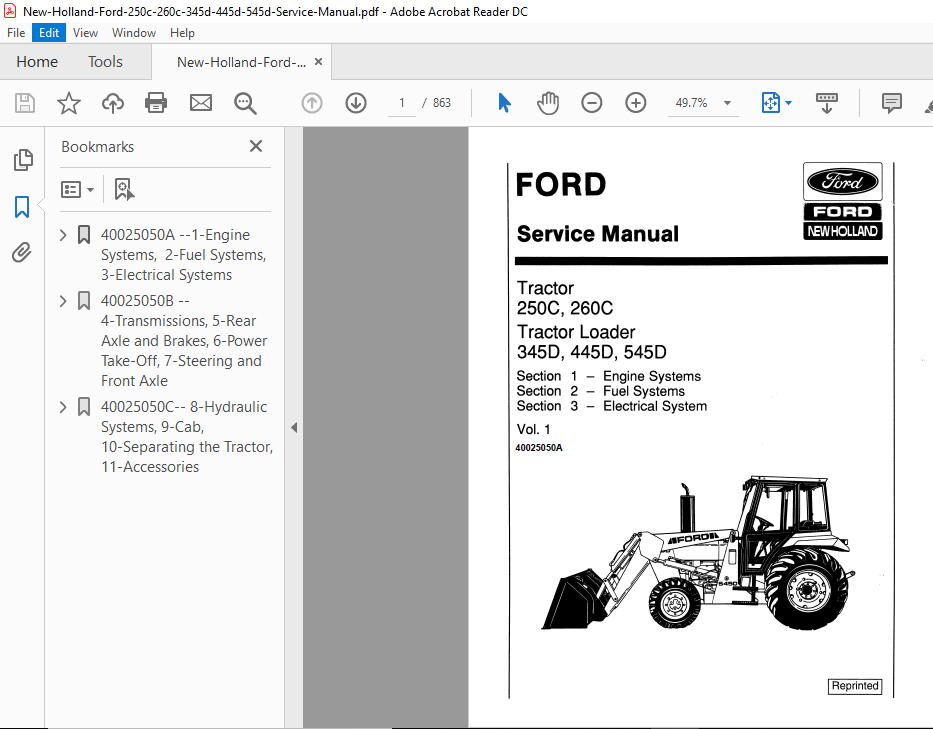Open the Attachments paperclip panel
The width and height of the screenshot is (933, 729).
click(22, 252)
